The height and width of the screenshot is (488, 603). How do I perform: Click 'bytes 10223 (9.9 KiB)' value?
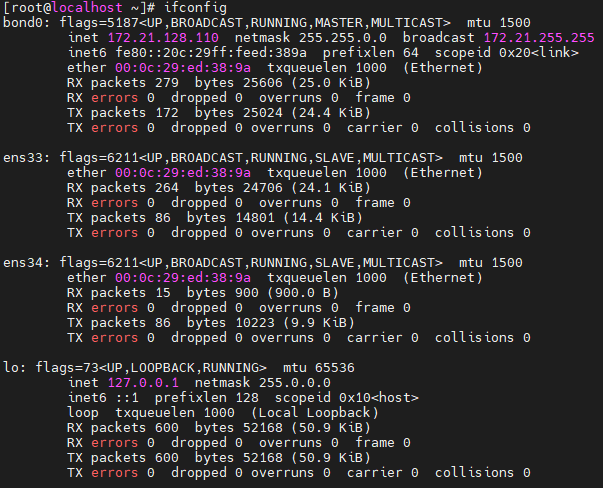(x=271, y=323)
